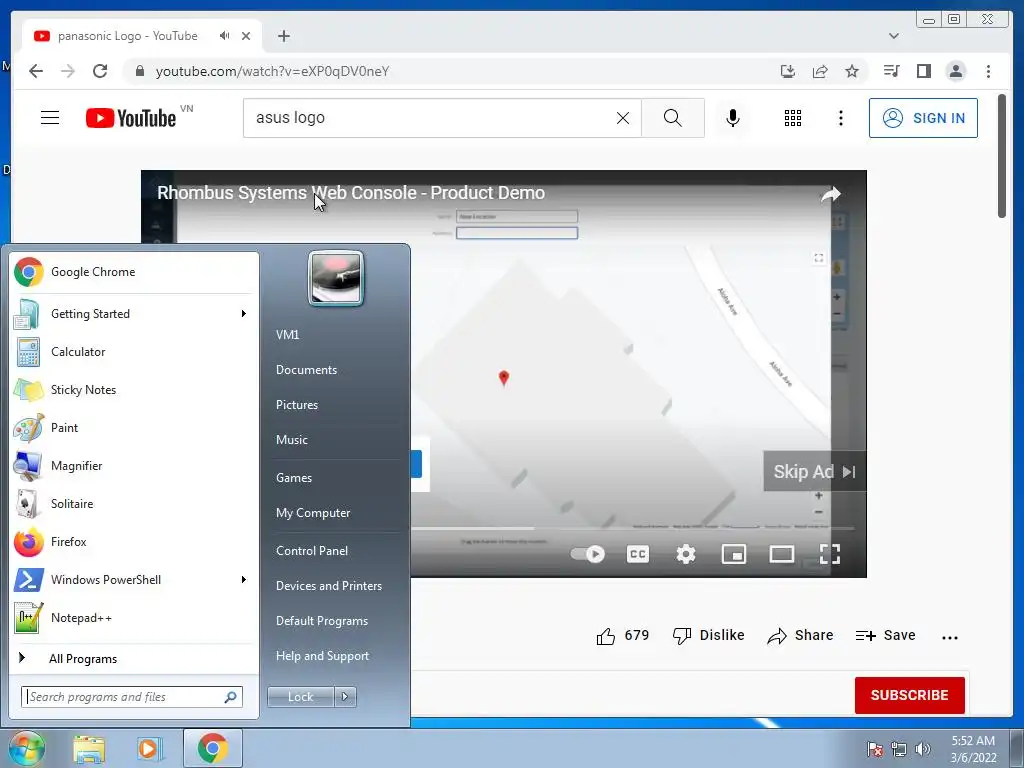
Task: Bookmark this page with the star
Action: (852, 71)
